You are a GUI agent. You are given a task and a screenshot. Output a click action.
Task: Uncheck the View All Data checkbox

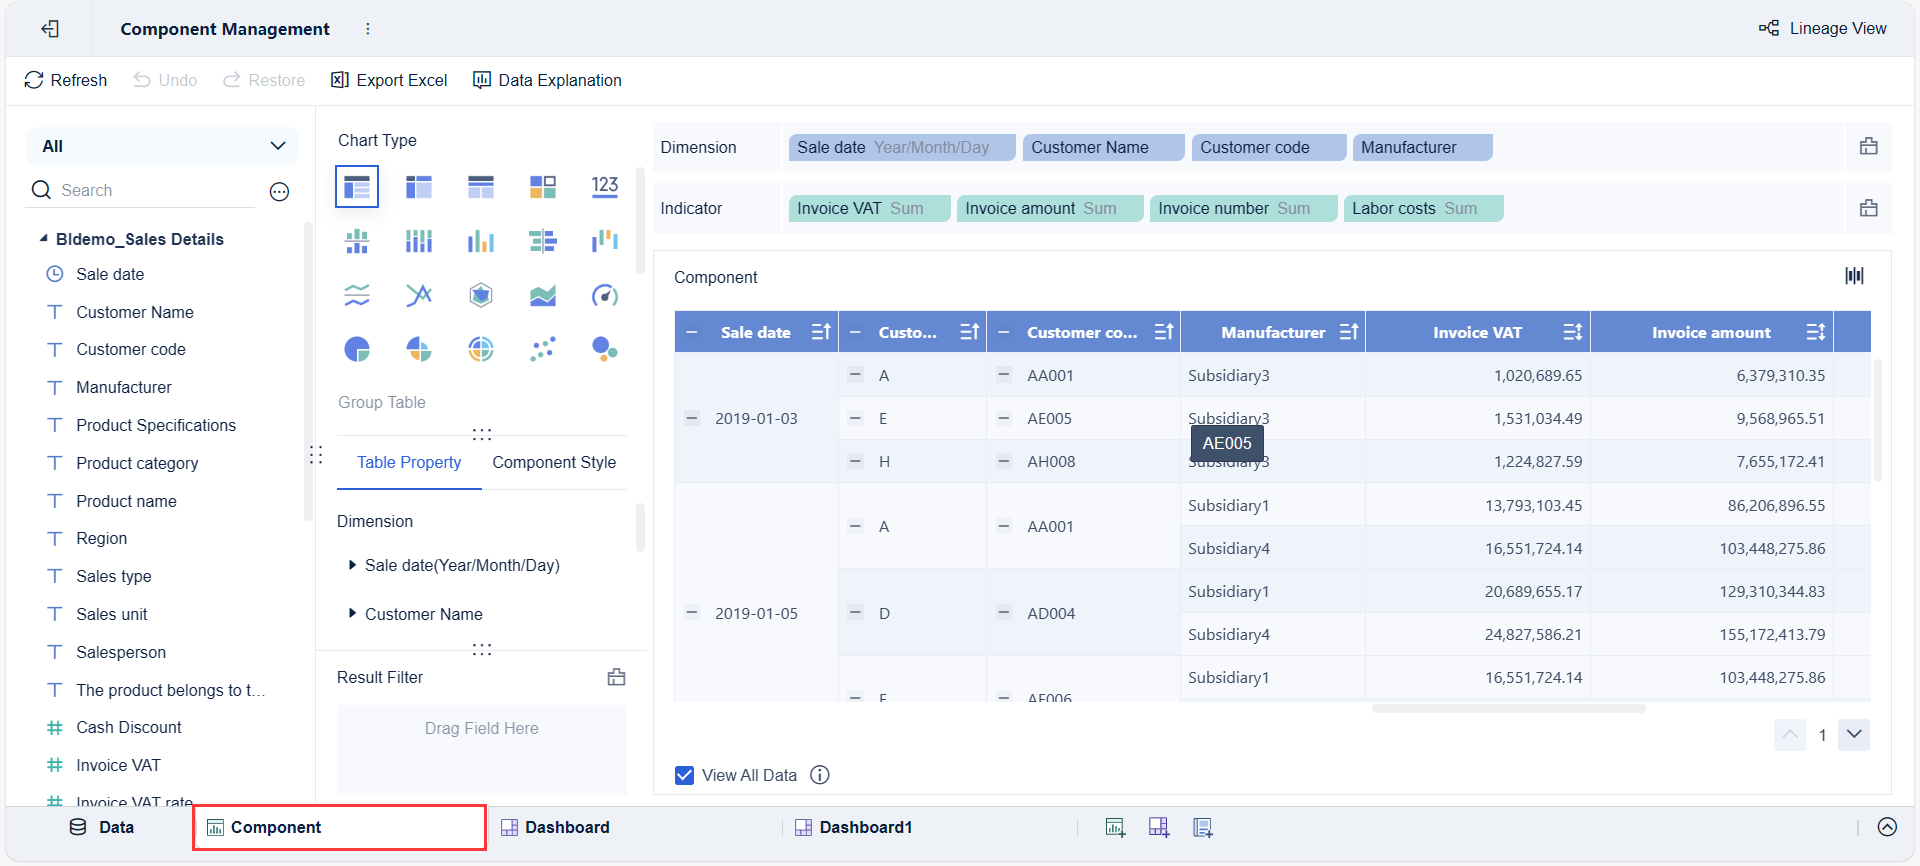pos(684,775)
